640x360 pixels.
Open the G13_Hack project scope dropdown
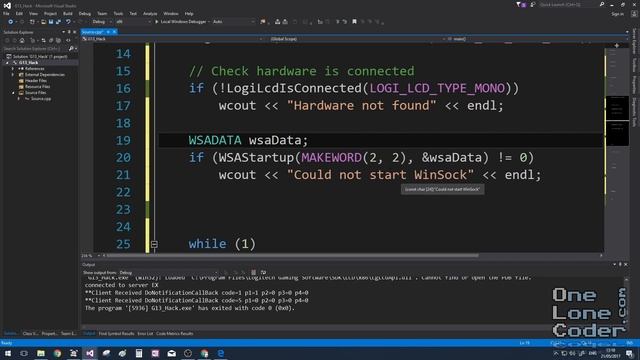click(x=171, y=39)
